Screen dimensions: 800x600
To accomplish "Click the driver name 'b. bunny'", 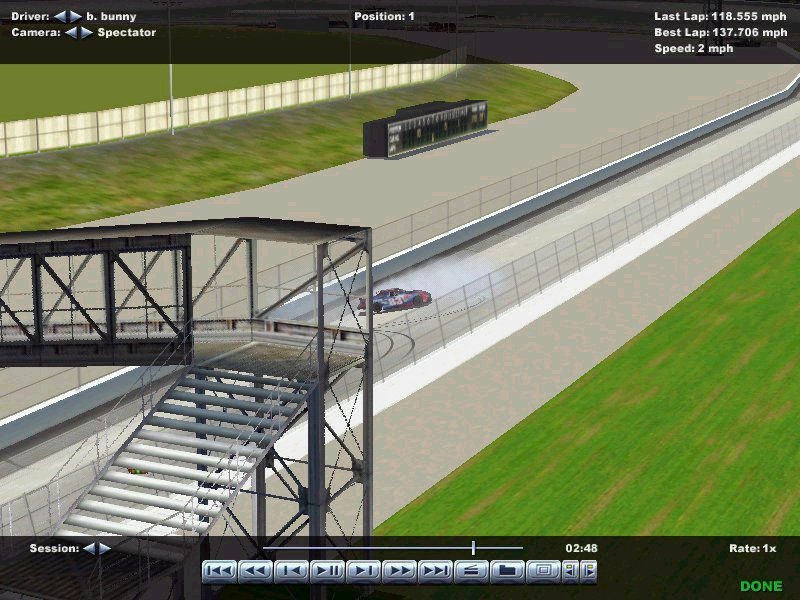I will [x=111, y=17].
